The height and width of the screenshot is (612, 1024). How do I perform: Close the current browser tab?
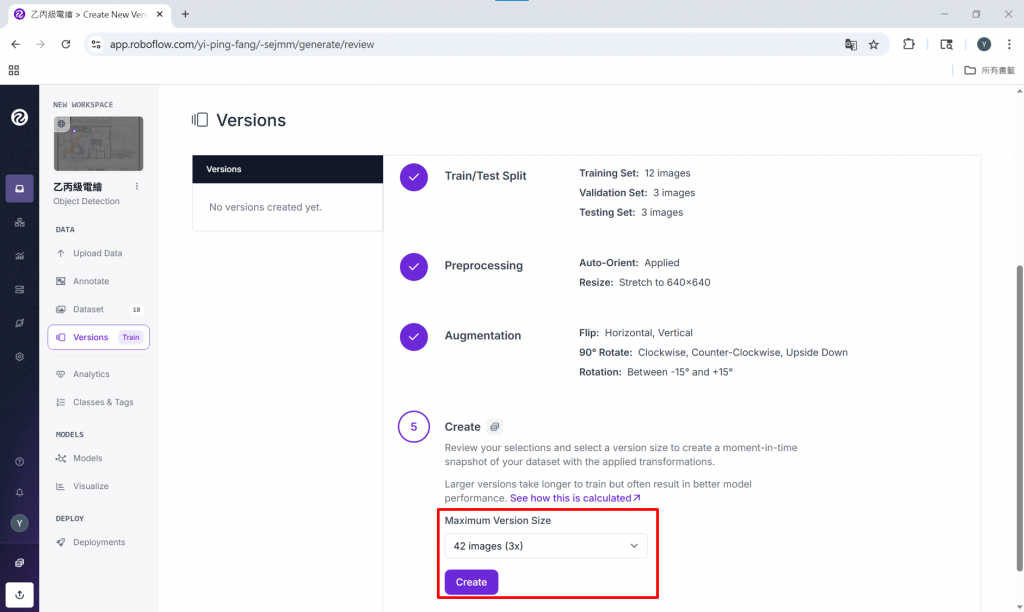[x=159, y=14]
